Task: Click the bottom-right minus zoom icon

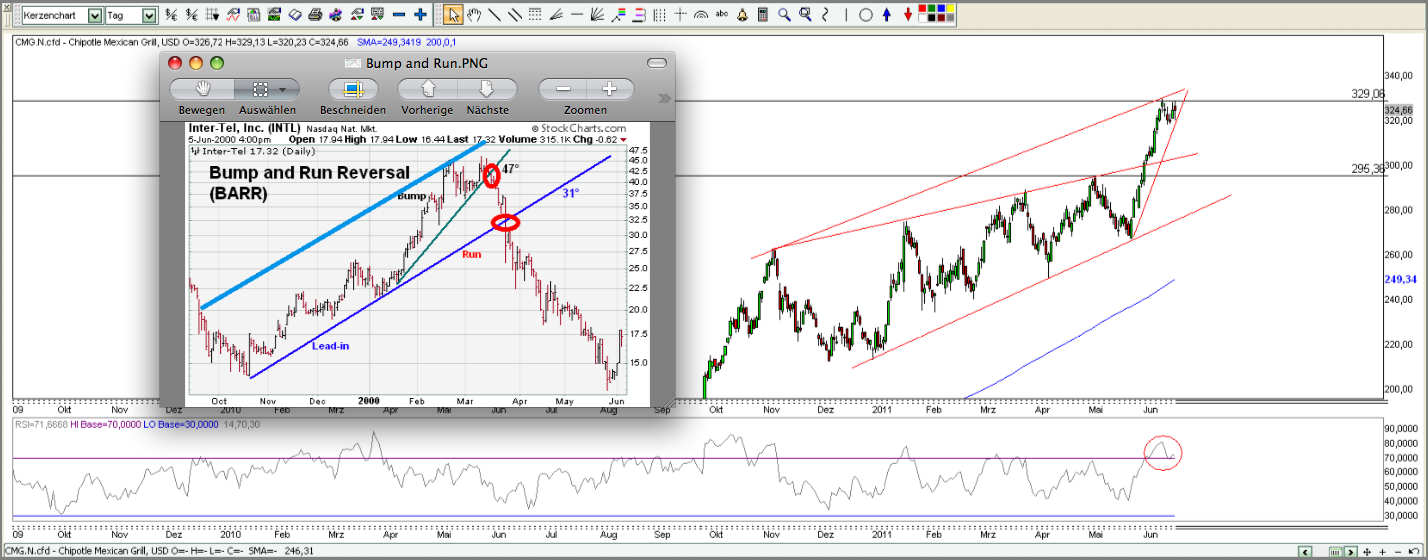Action: (x=1398, y=552)
